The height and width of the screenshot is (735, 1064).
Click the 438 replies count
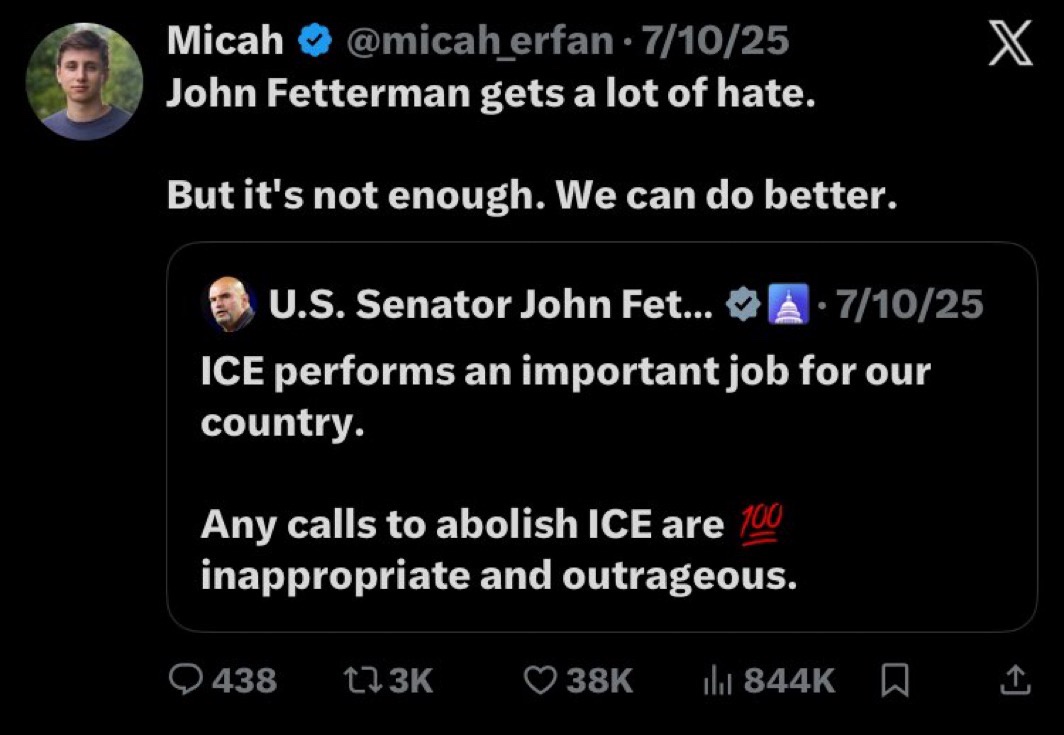pos(244,680)
